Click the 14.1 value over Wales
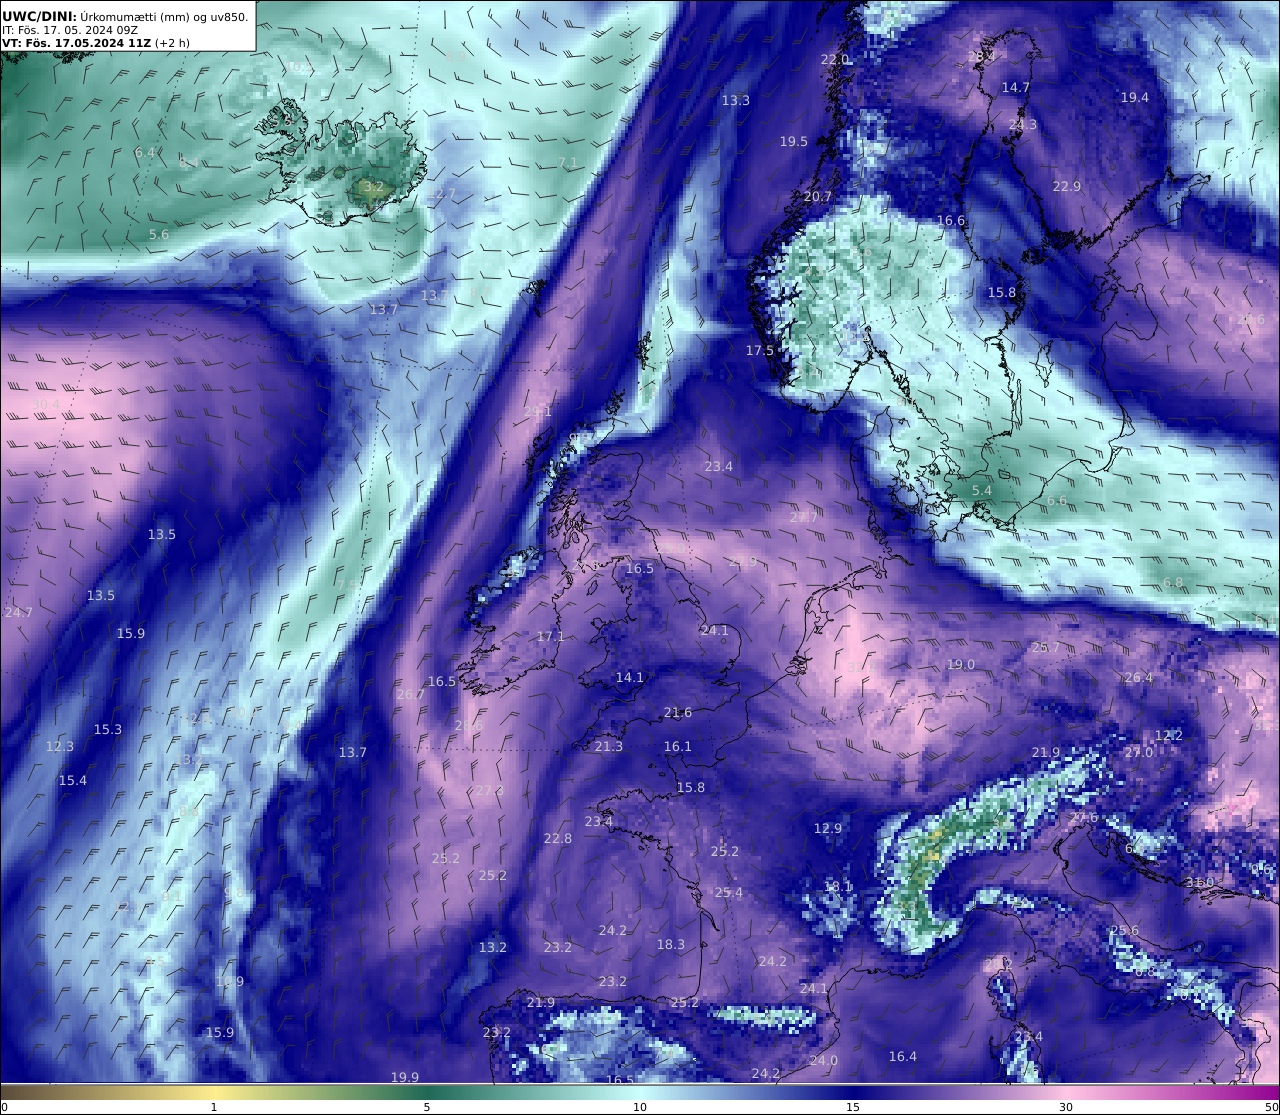This screenshot has height=1115, width=1280. click(x=630, y=677)
